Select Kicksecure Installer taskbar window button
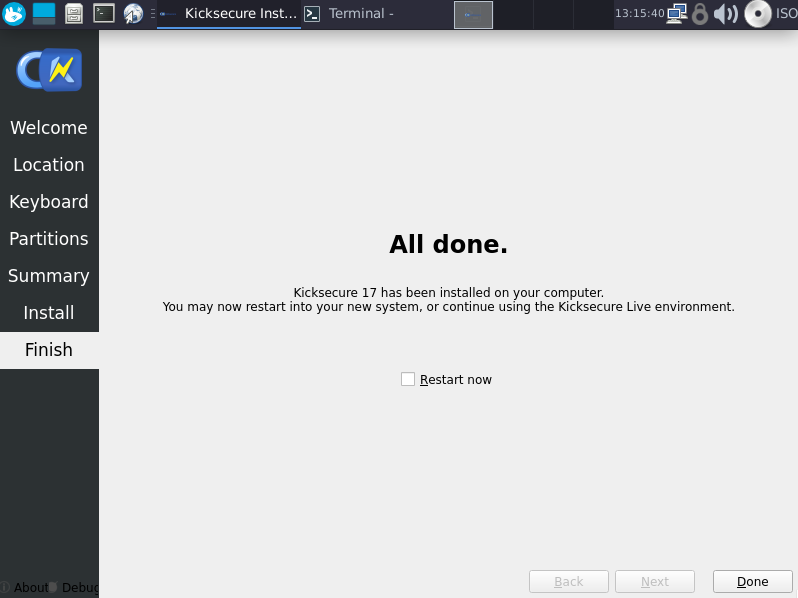 [x=229, y=14]
